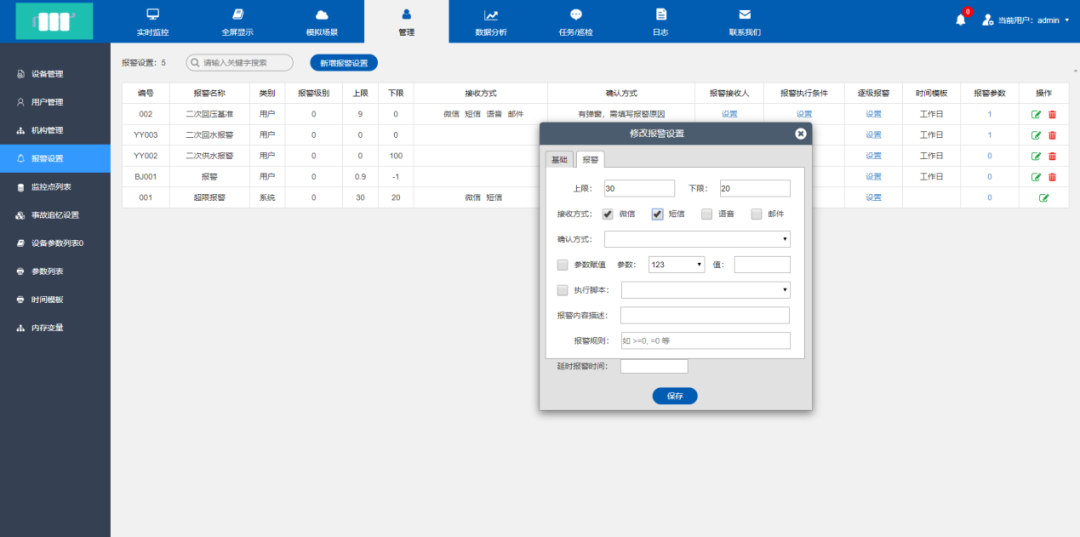1080x537 pixels.
Task: Open the 模拟场景 cloud scene page
Action: 322,21
